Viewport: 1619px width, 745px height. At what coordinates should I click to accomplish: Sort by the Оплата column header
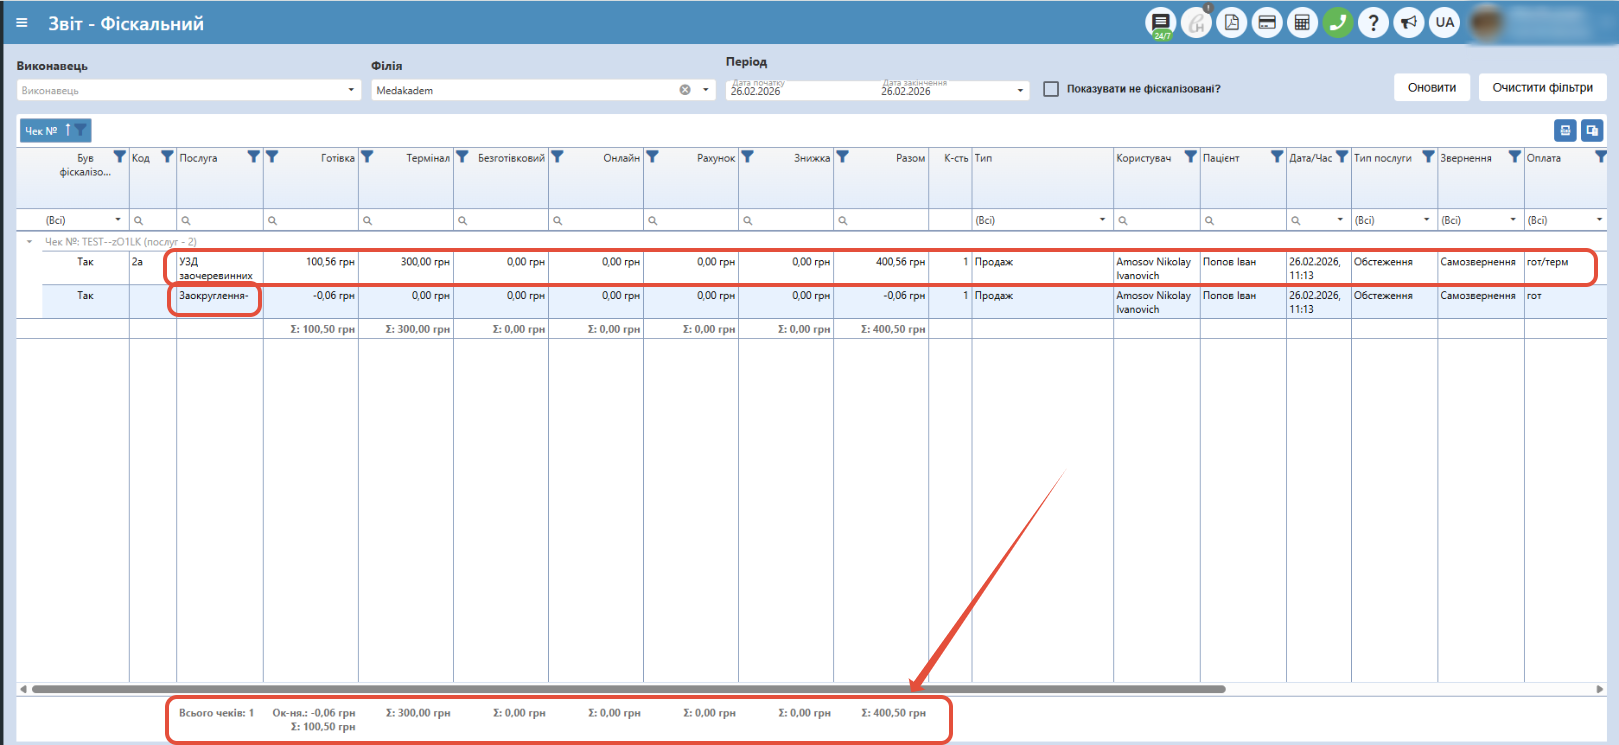(1544, 158)
